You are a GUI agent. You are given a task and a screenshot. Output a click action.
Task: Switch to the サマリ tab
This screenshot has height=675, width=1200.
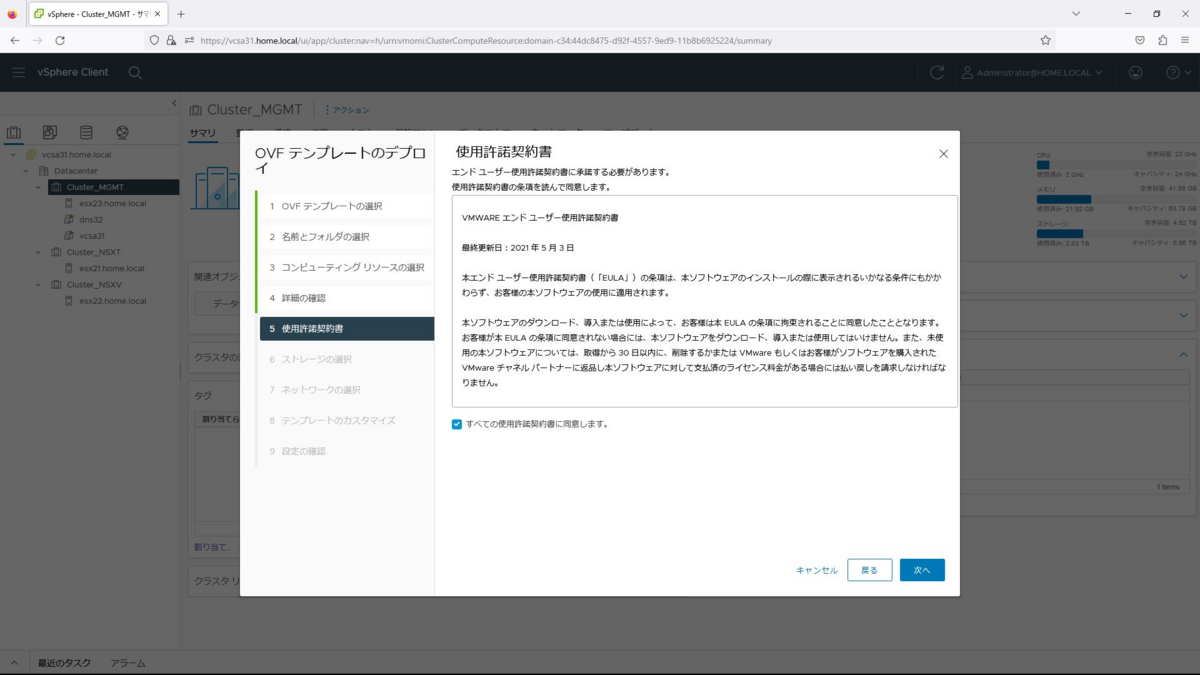point(203,132)
